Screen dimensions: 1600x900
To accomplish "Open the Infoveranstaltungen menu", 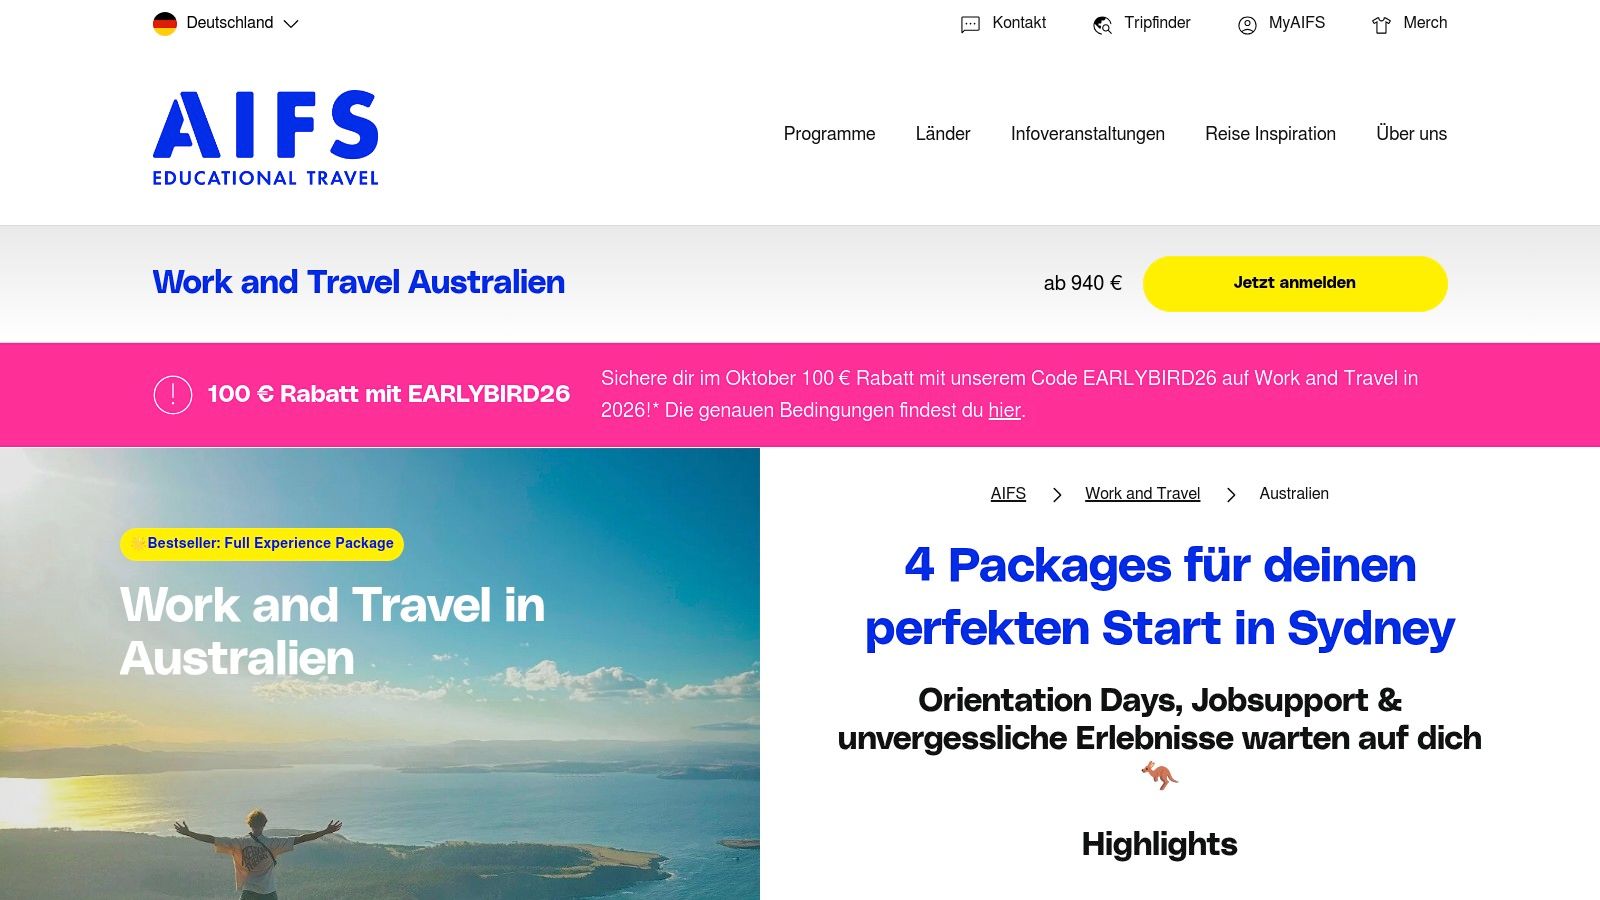I will click(1087, 134).
